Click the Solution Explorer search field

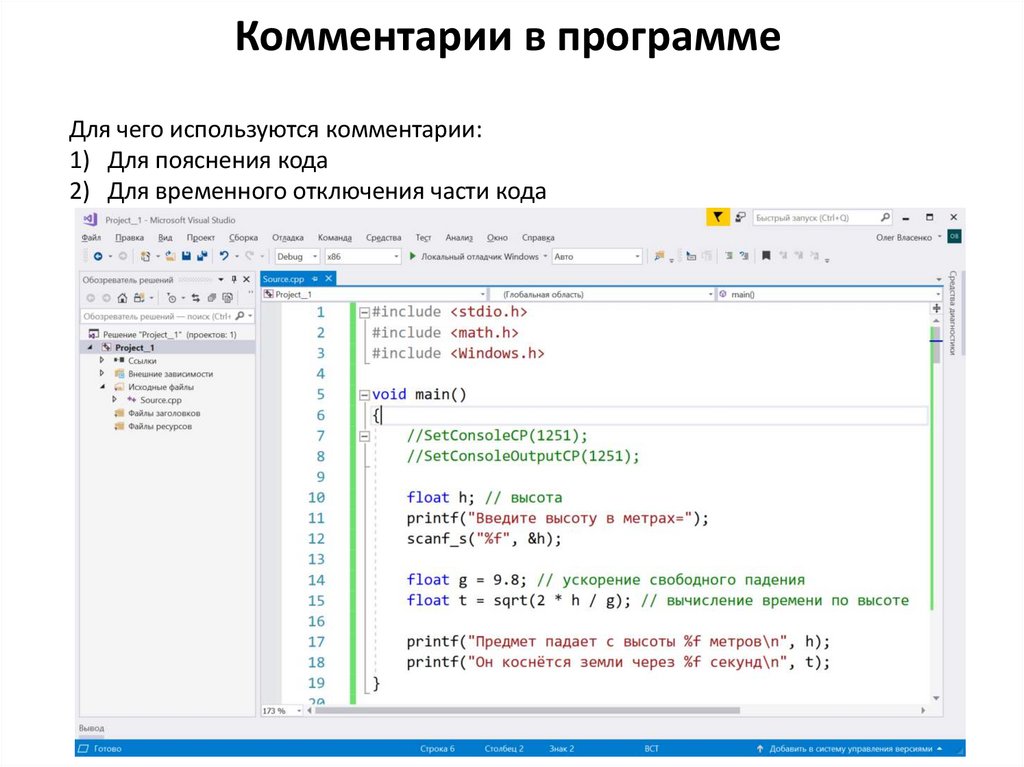pos(167,316)
